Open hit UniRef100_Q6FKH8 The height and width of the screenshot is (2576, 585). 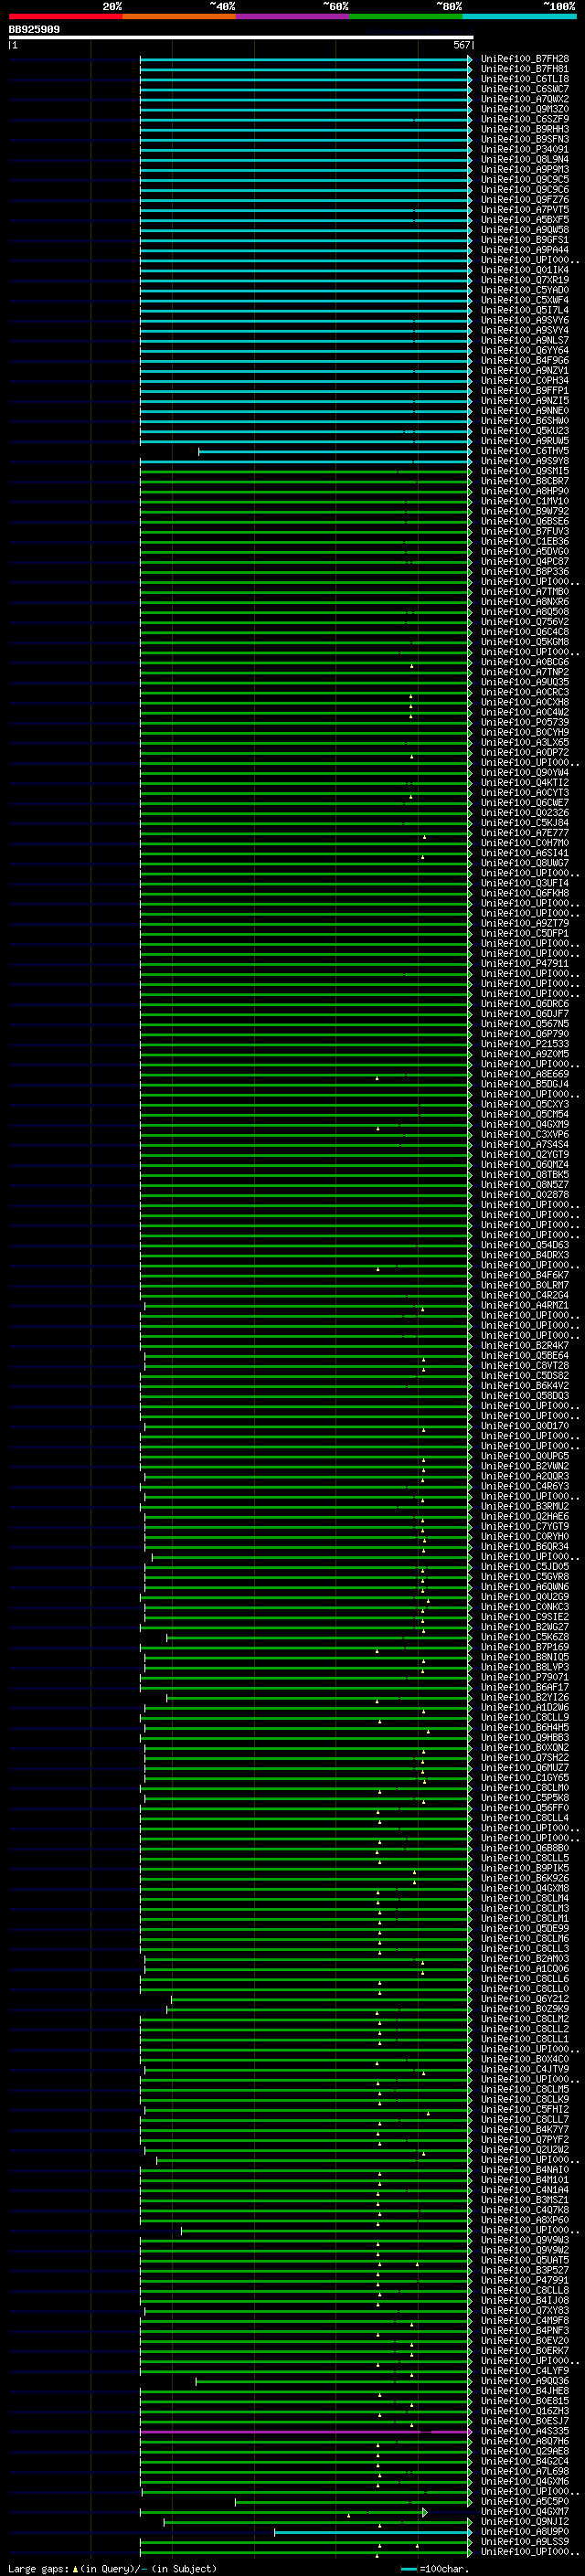(x=524, y=893)
